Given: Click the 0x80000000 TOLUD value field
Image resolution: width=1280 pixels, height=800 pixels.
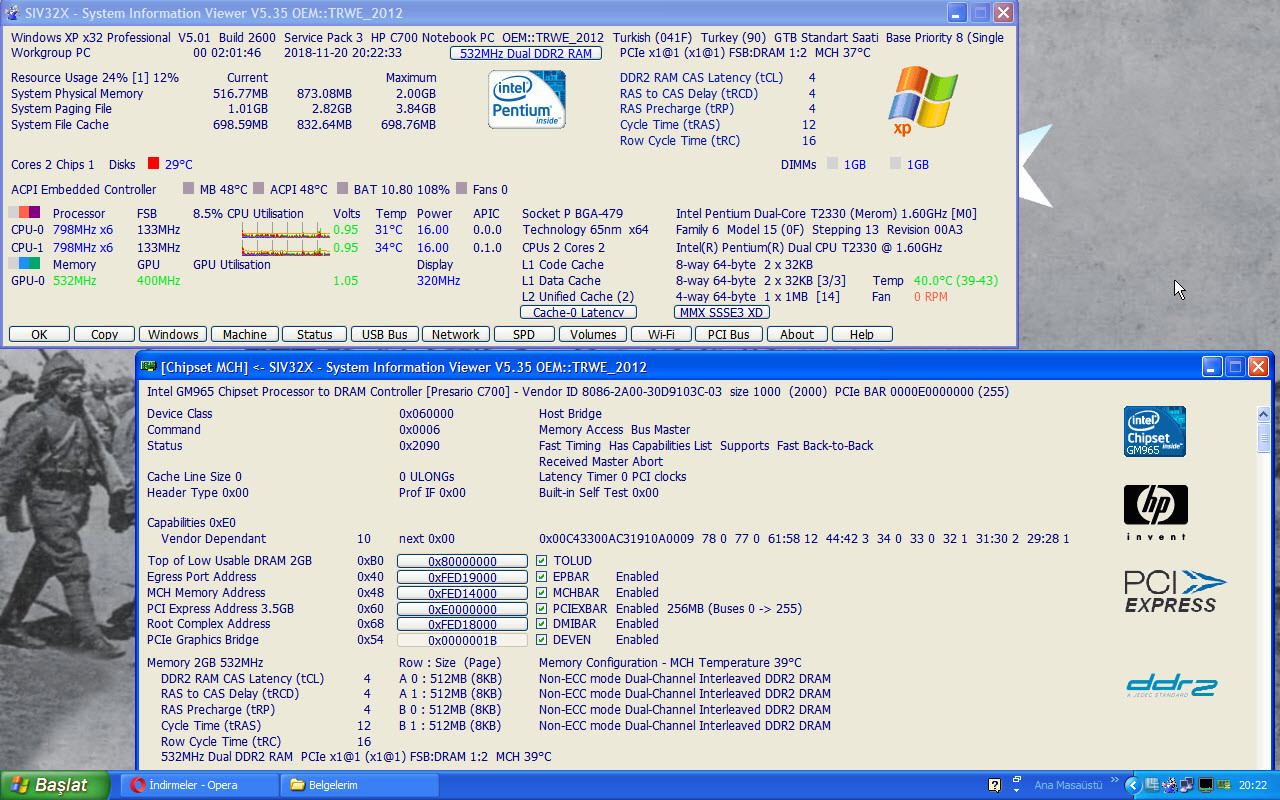Looking at the screenshot, I should point(462,562).
